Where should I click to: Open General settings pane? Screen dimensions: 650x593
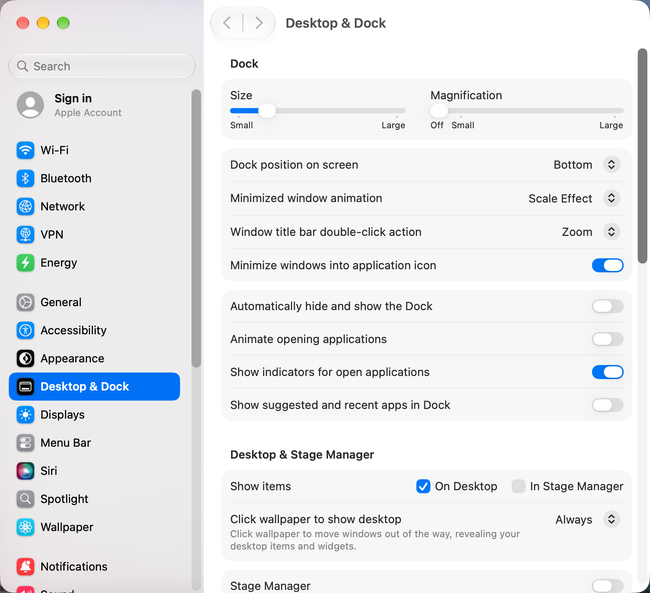tap(94, 302)
